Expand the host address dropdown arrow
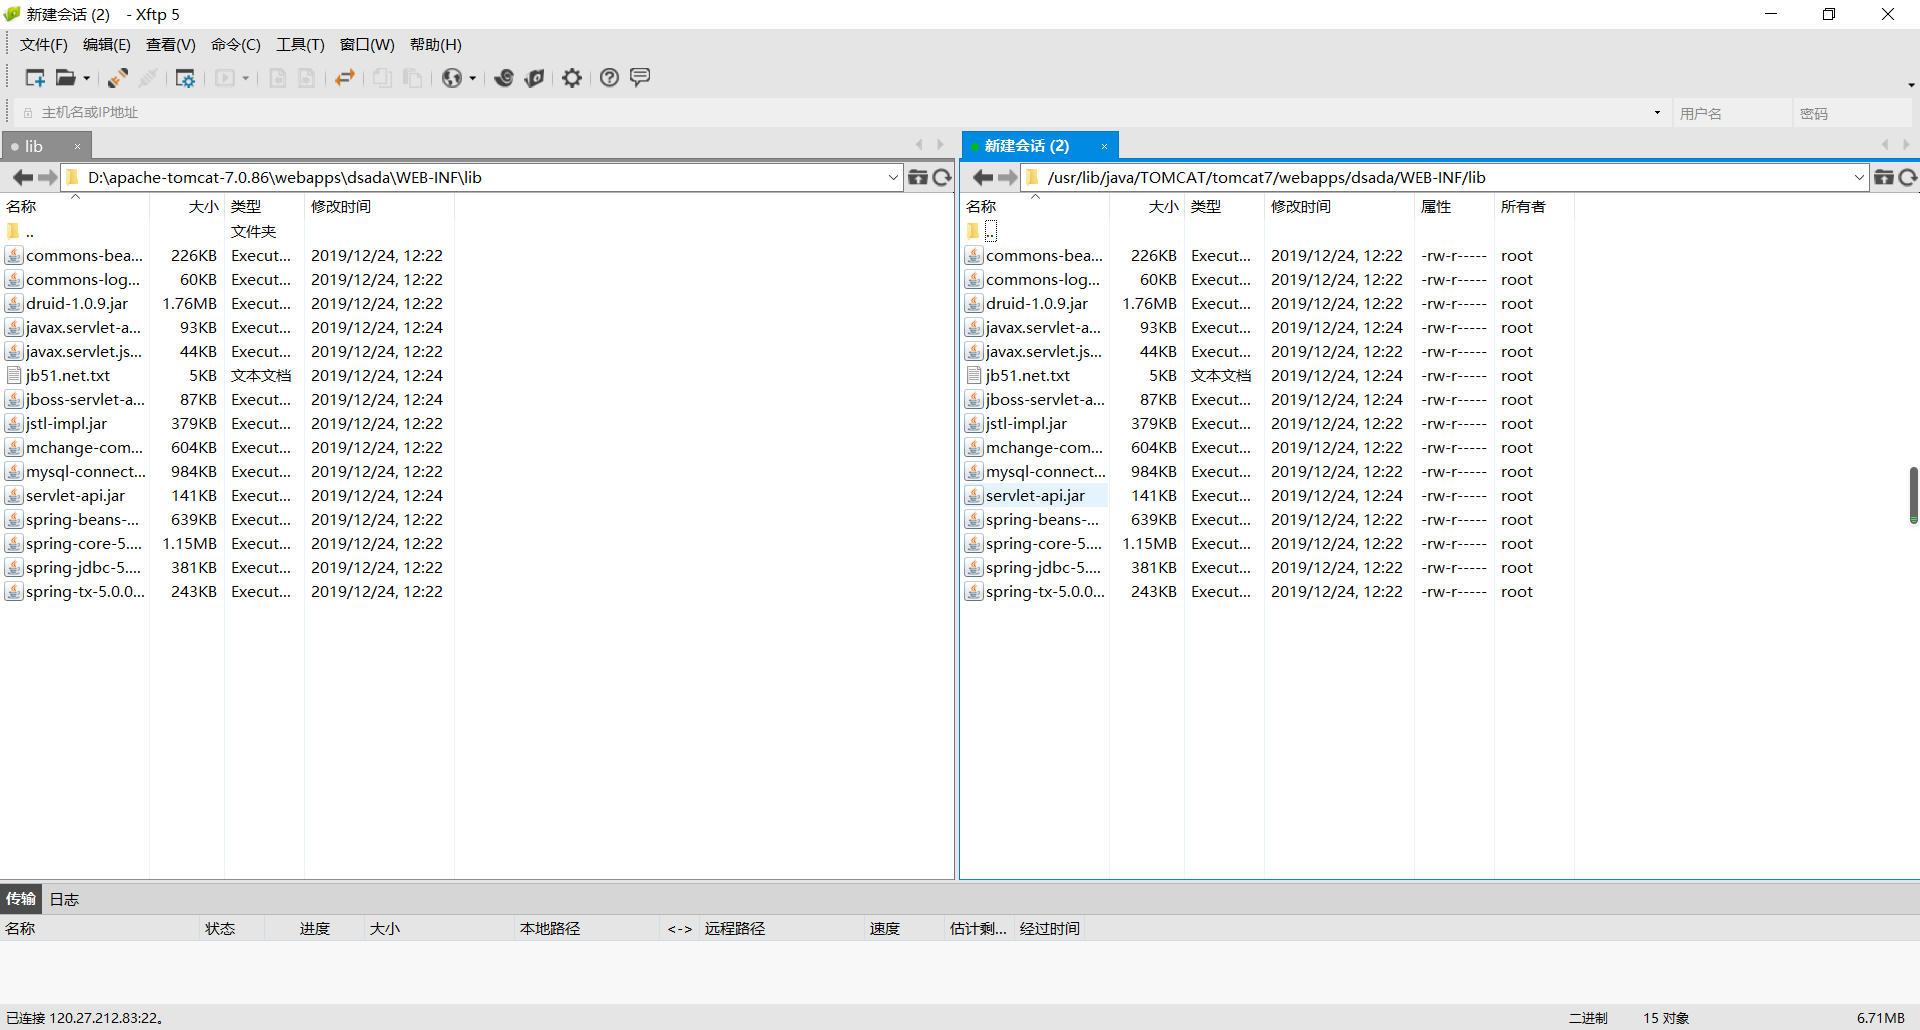The image size is (1920, 1030). click(1657, 112)
